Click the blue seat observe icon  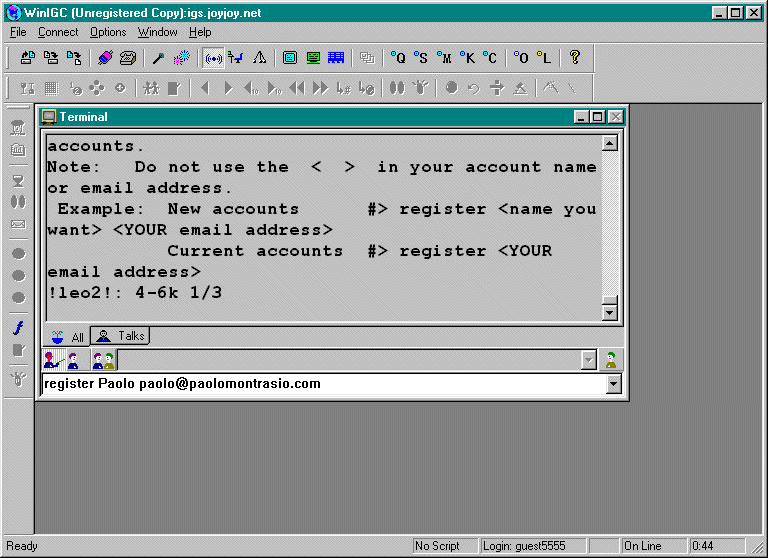pyautogui.click(x=236, y=58)
